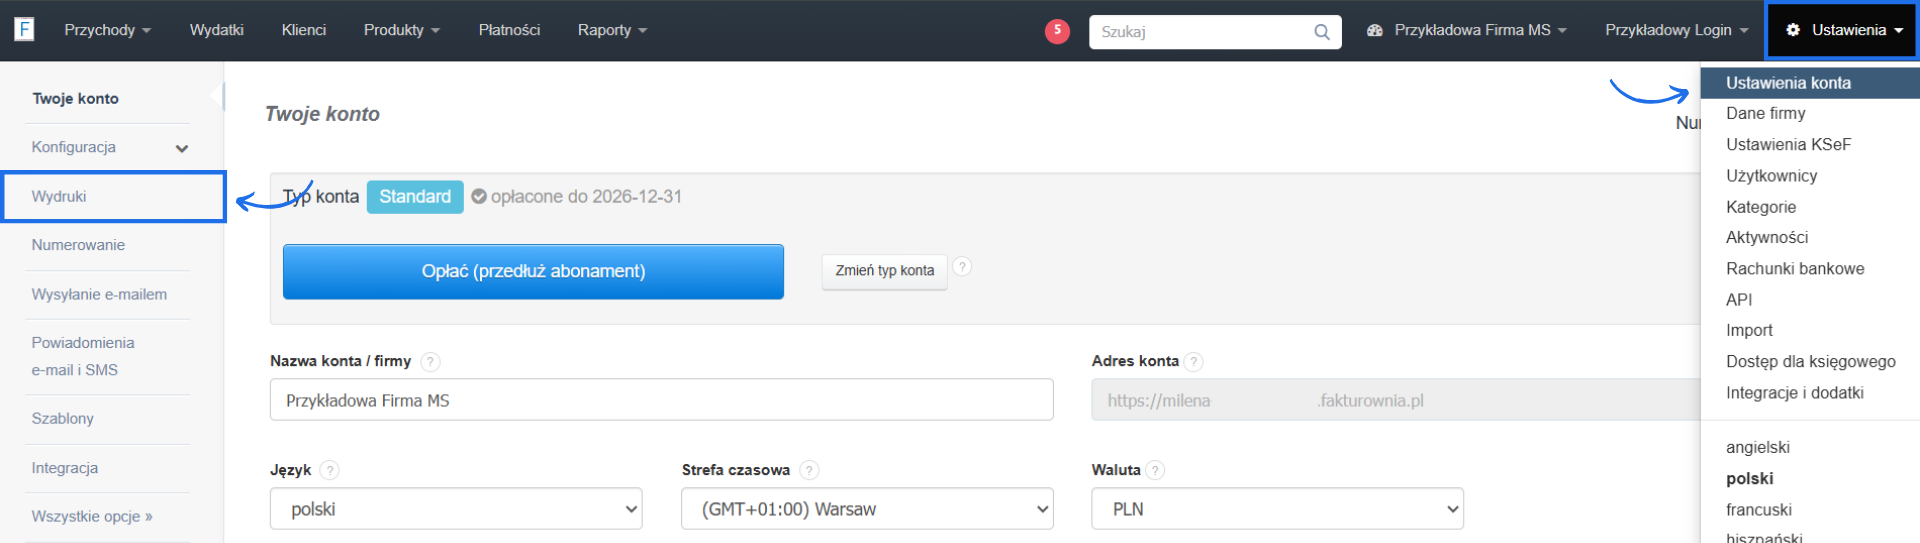Expand the Konfiguracja sidebar section
The width and height of the screenshot is (1920, 543).
[110, 147]
